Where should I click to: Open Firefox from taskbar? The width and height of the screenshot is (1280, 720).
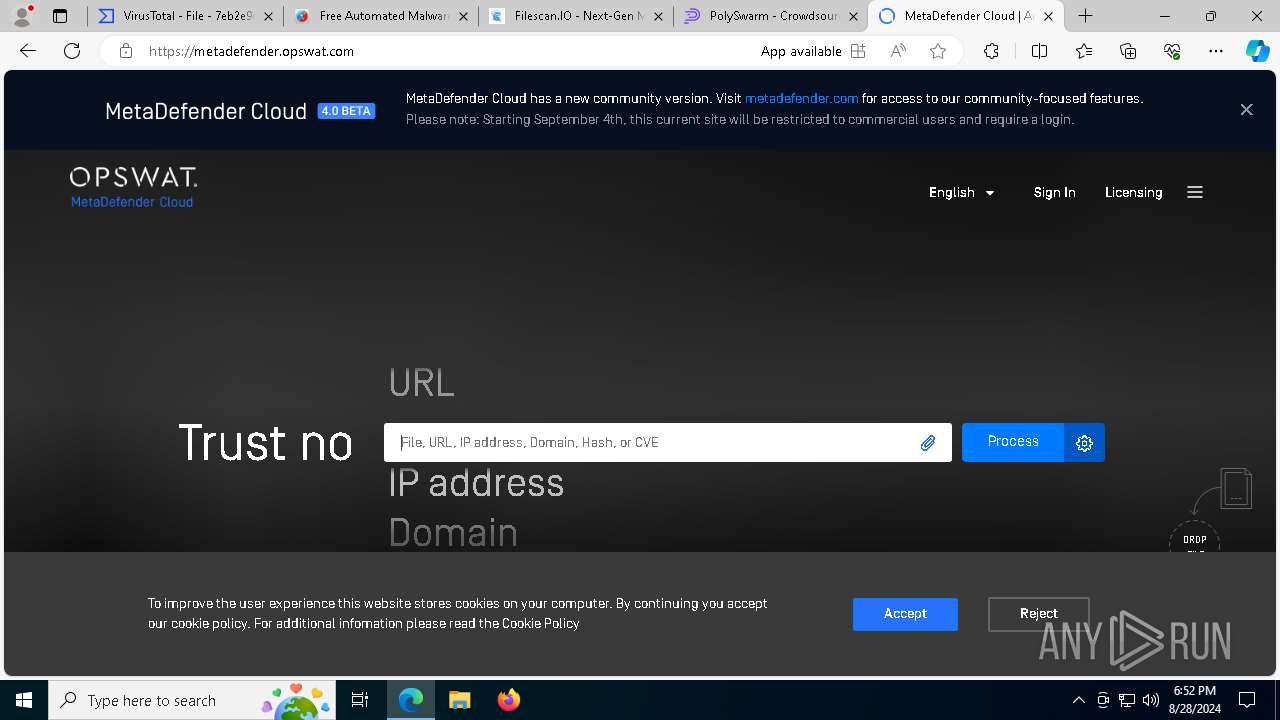point(508,700)
